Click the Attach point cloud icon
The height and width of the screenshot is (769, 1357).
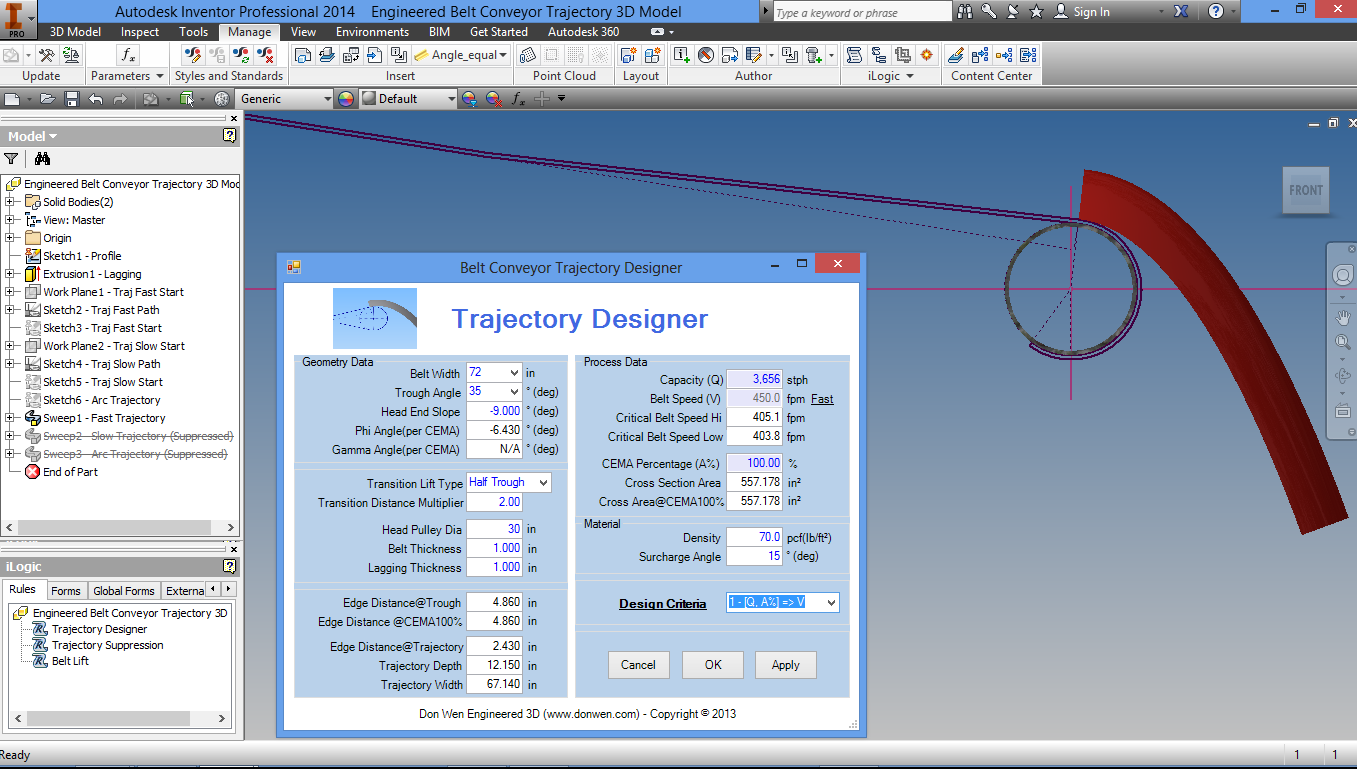(x=527, y=55)
